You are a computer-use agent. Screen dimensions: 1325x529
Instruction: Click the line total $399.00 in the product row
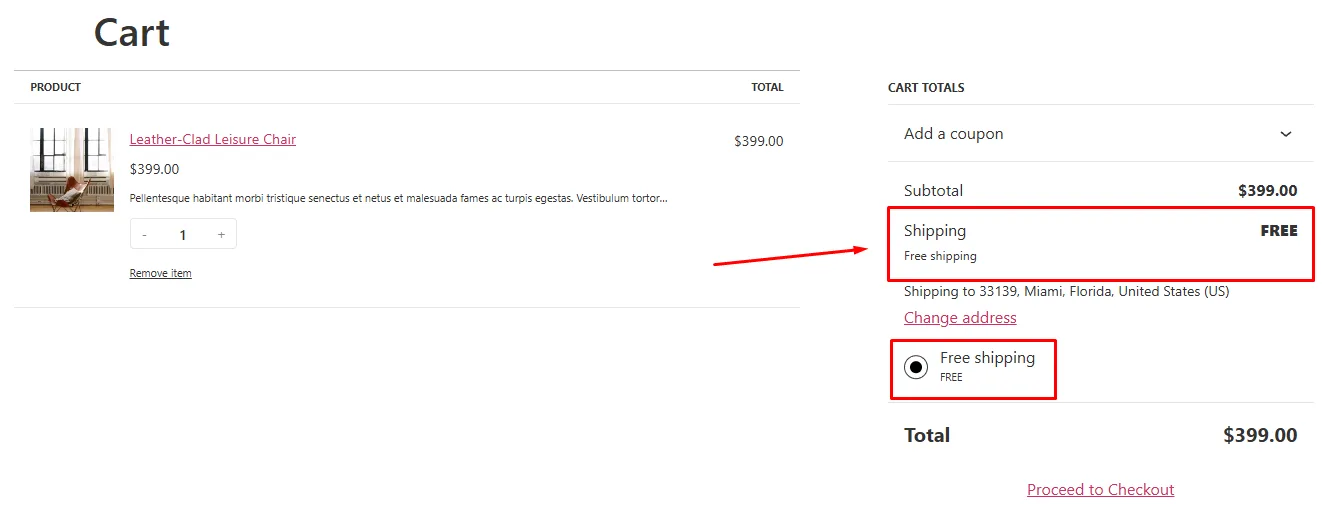point(759,142)
